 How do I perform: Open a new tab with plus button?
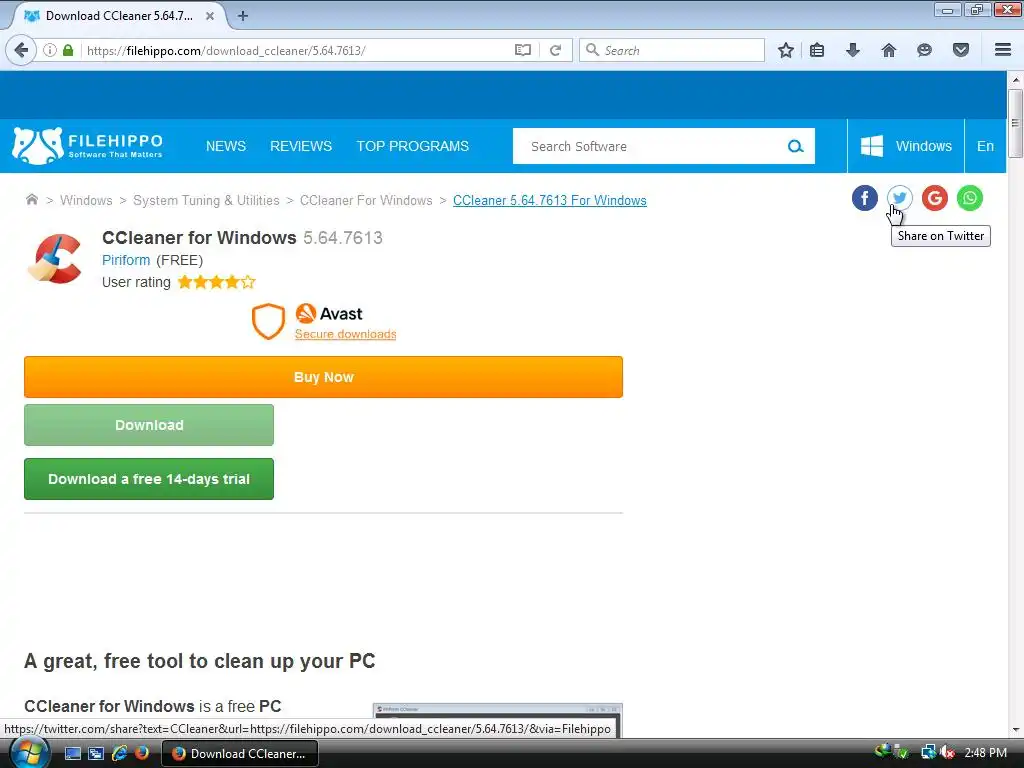[x=243, y=16]
